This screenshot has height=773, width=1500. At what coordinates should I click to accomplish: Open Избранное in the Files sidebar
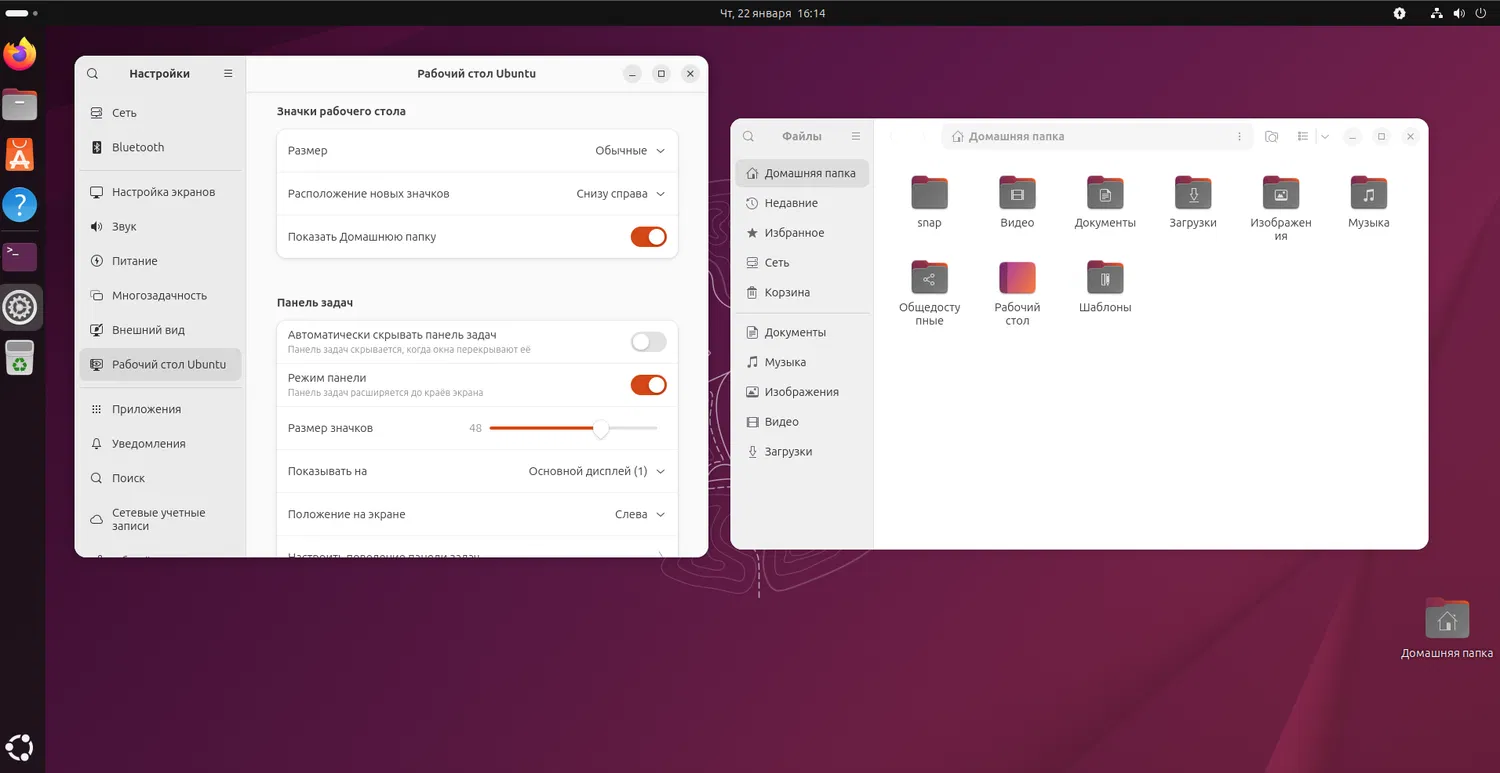[x=802, y=233]
